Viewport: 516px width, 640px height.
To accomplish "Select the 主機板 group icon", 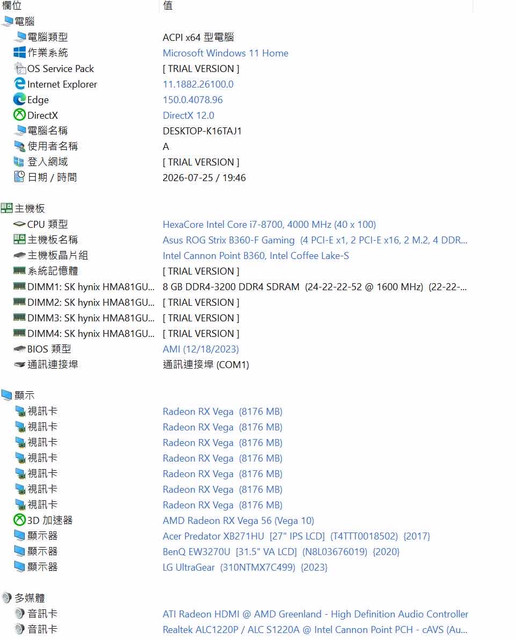I will 7,208.
